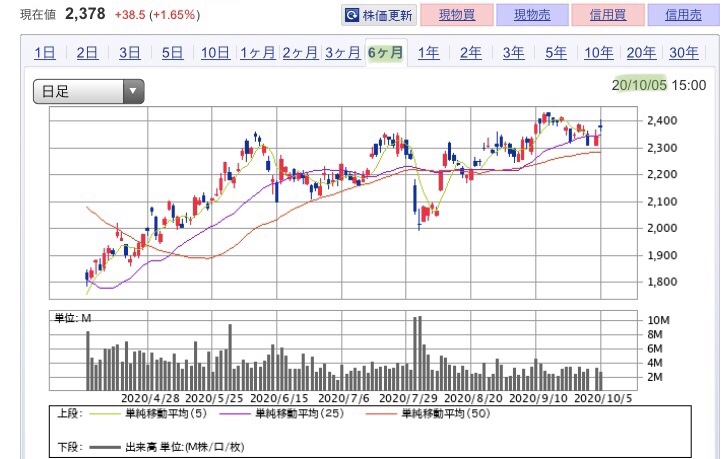Click the 信用売 button
The height and width of the screenshot is (459, 727).
click(683, 15)
